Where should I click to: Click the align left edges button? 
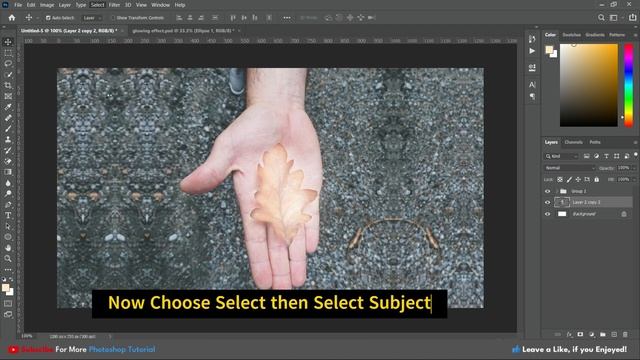(179, 18)
